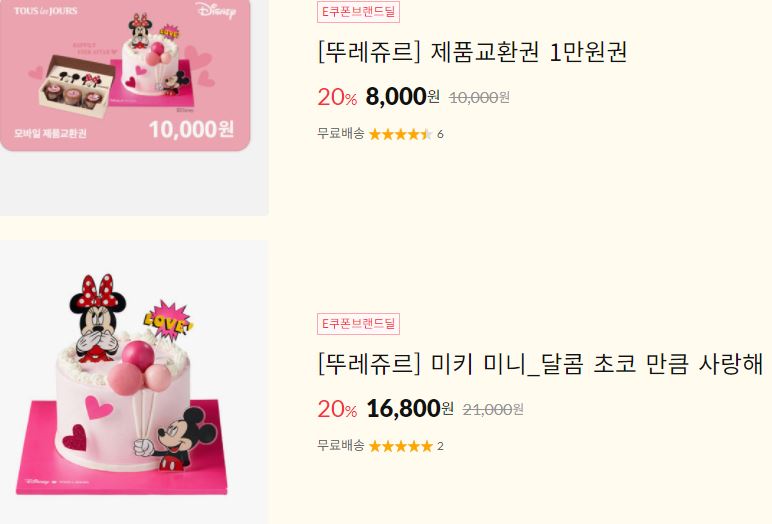This screenshot has width=772, height=524.
Task: Click the 무료배송 label on the voucher item
Action: [x=341, y=133]
